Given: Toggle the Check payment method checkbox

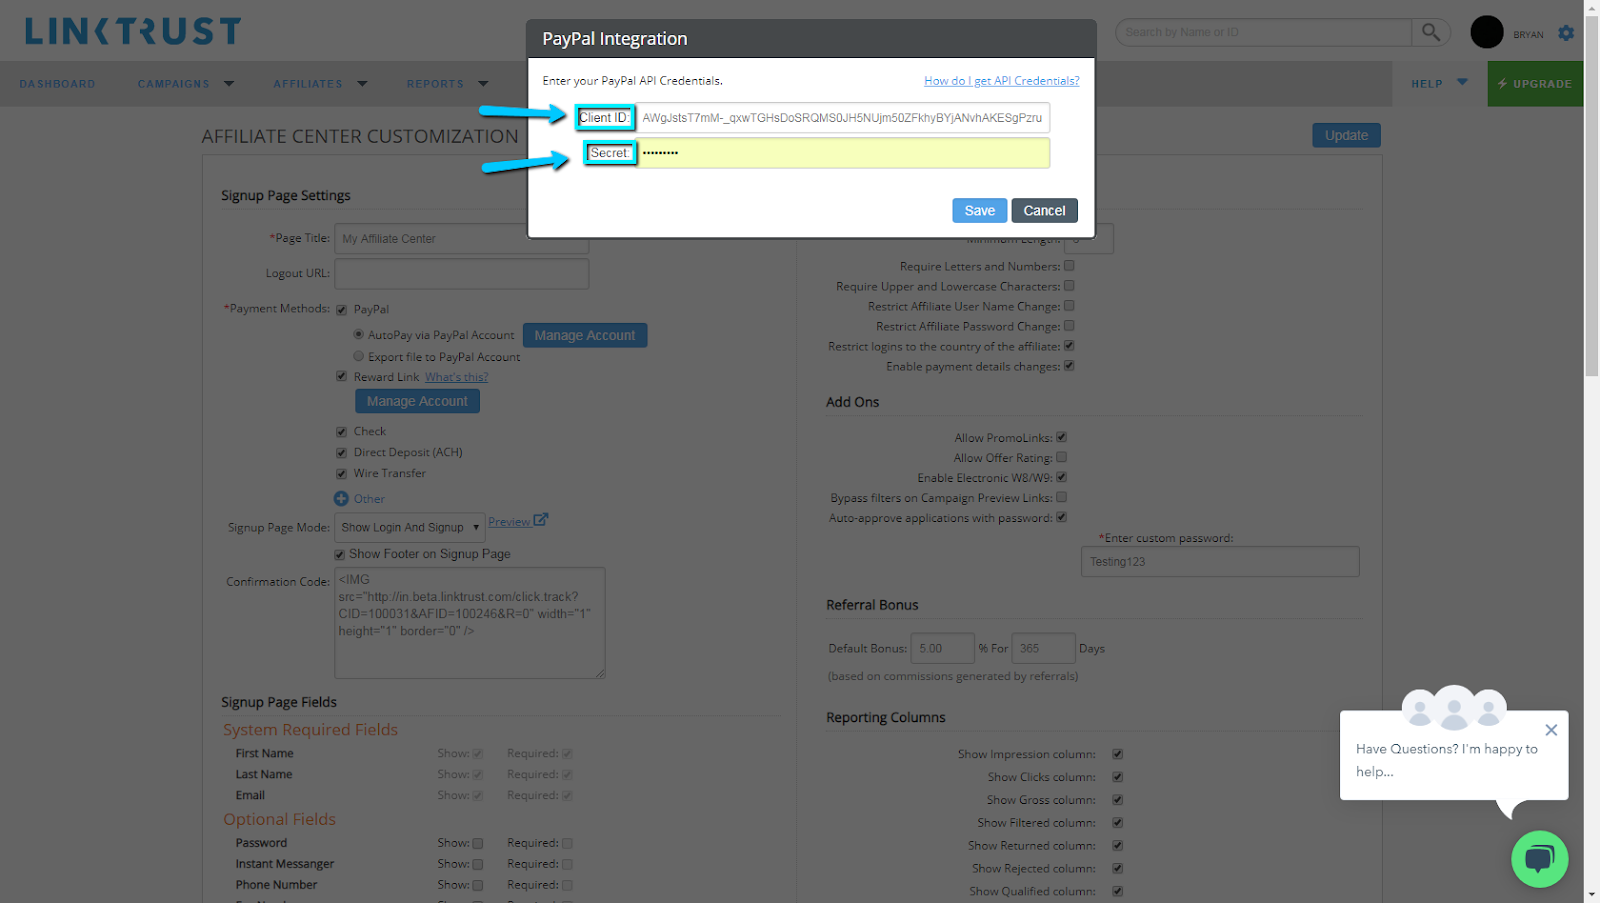Looking at the screenshot, I should click(x=341, y=432).
